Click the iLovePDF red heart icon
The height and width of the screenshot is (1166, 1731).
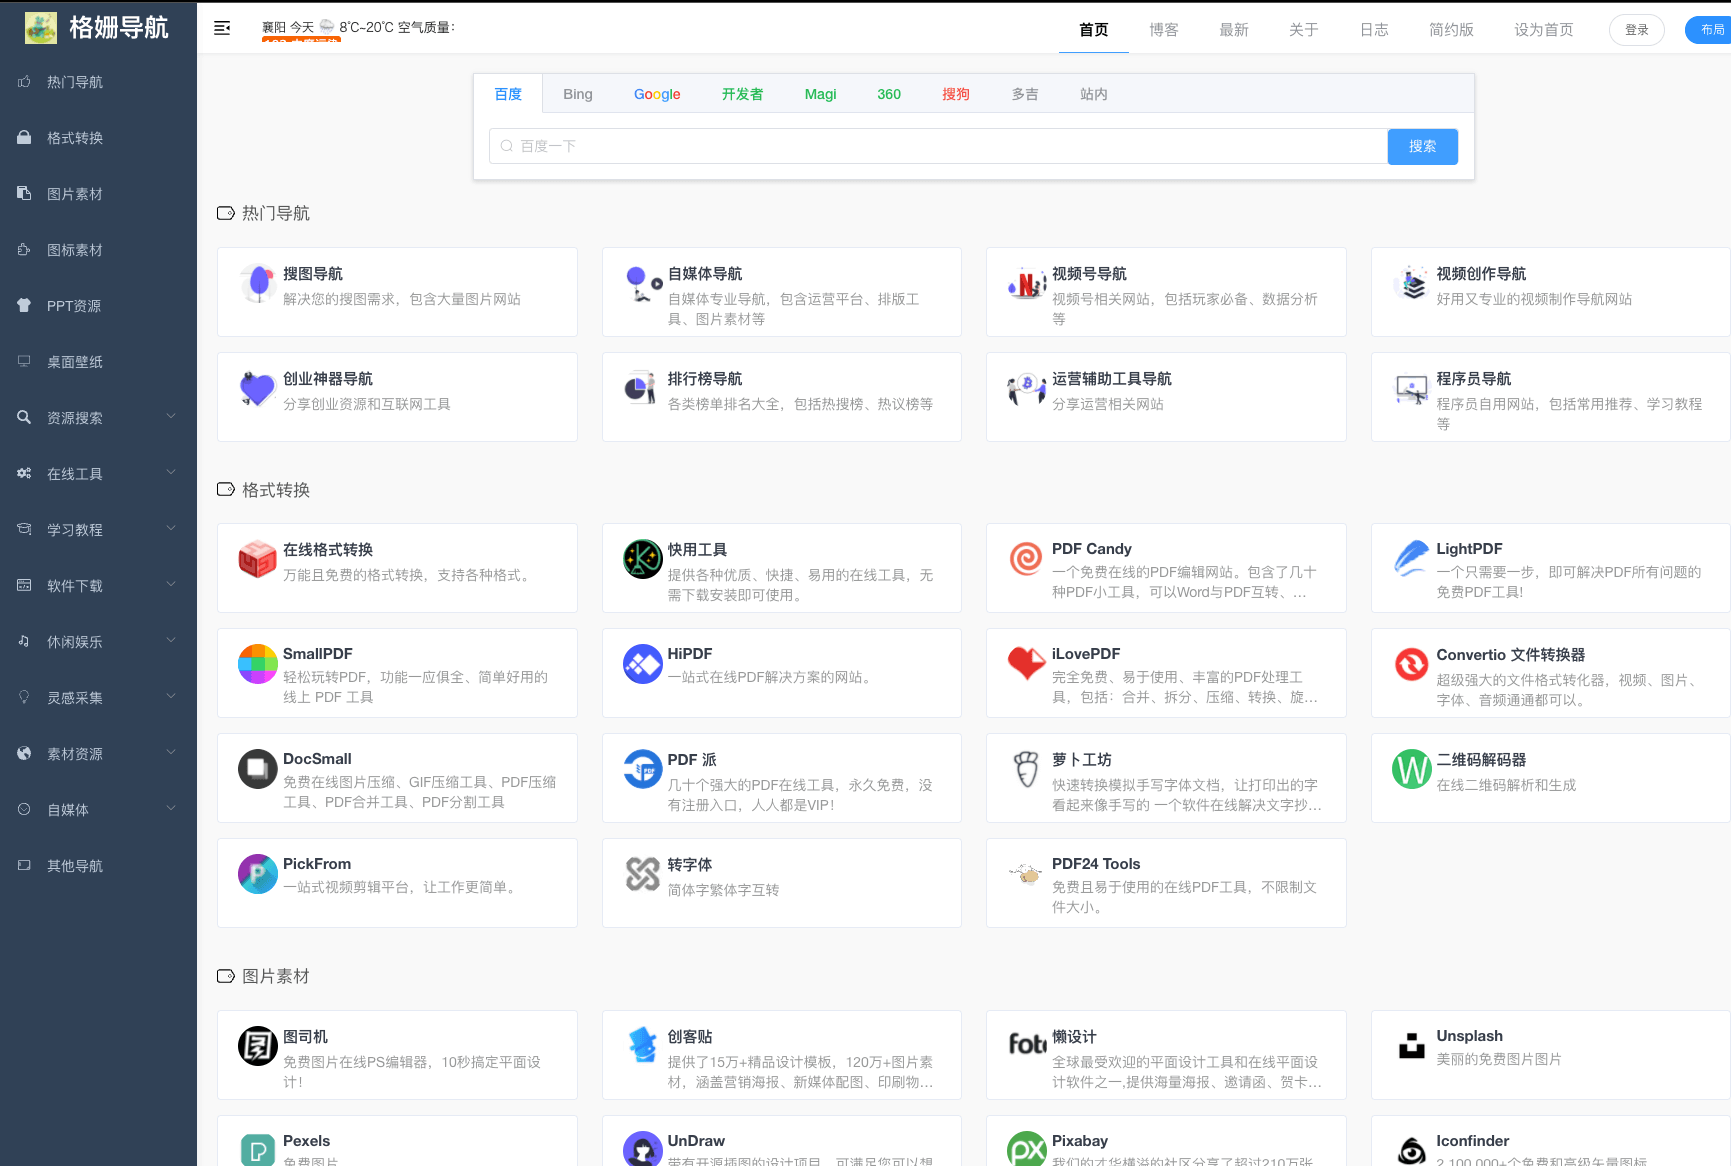pos(1026,664)
